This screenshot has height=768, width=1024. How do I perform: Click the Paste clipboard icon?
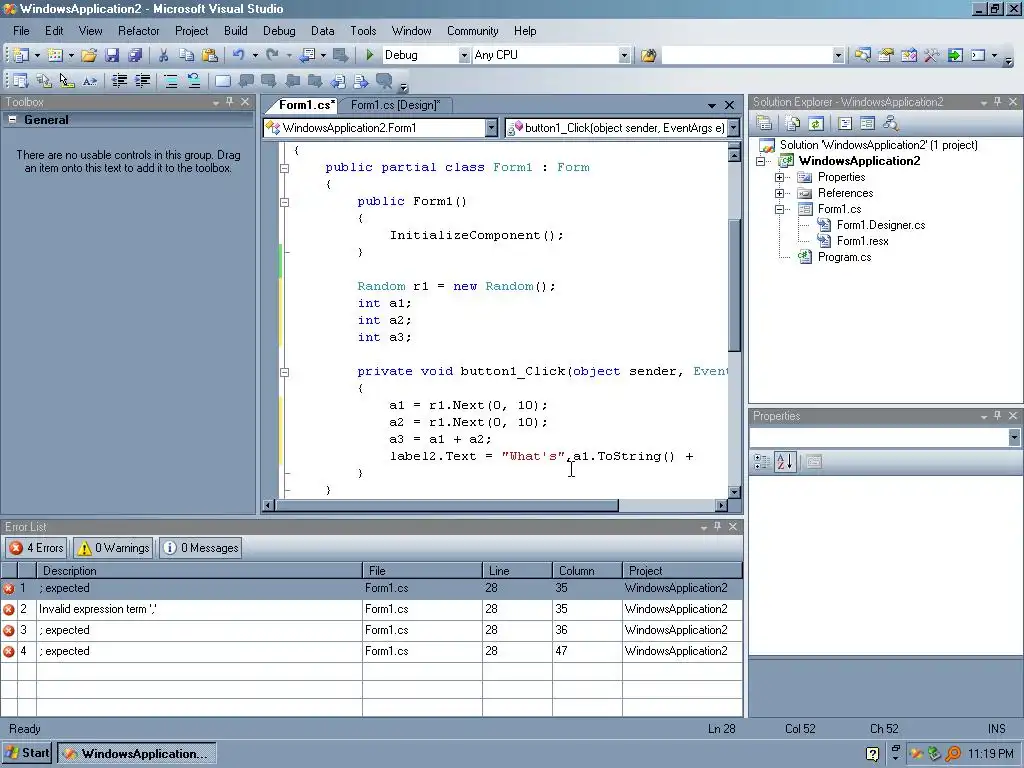pyautogui.click(x=210, y=56)
